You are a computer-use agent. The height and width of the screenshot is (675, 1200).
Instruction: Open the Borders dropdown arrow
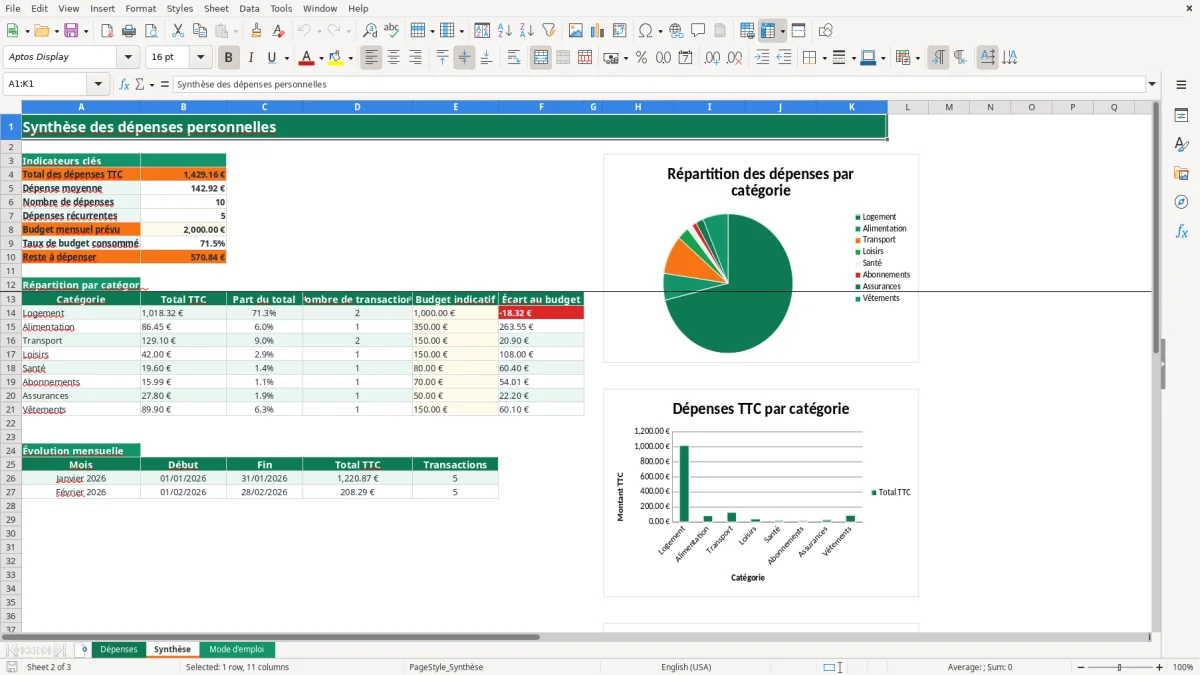point(823,58)
